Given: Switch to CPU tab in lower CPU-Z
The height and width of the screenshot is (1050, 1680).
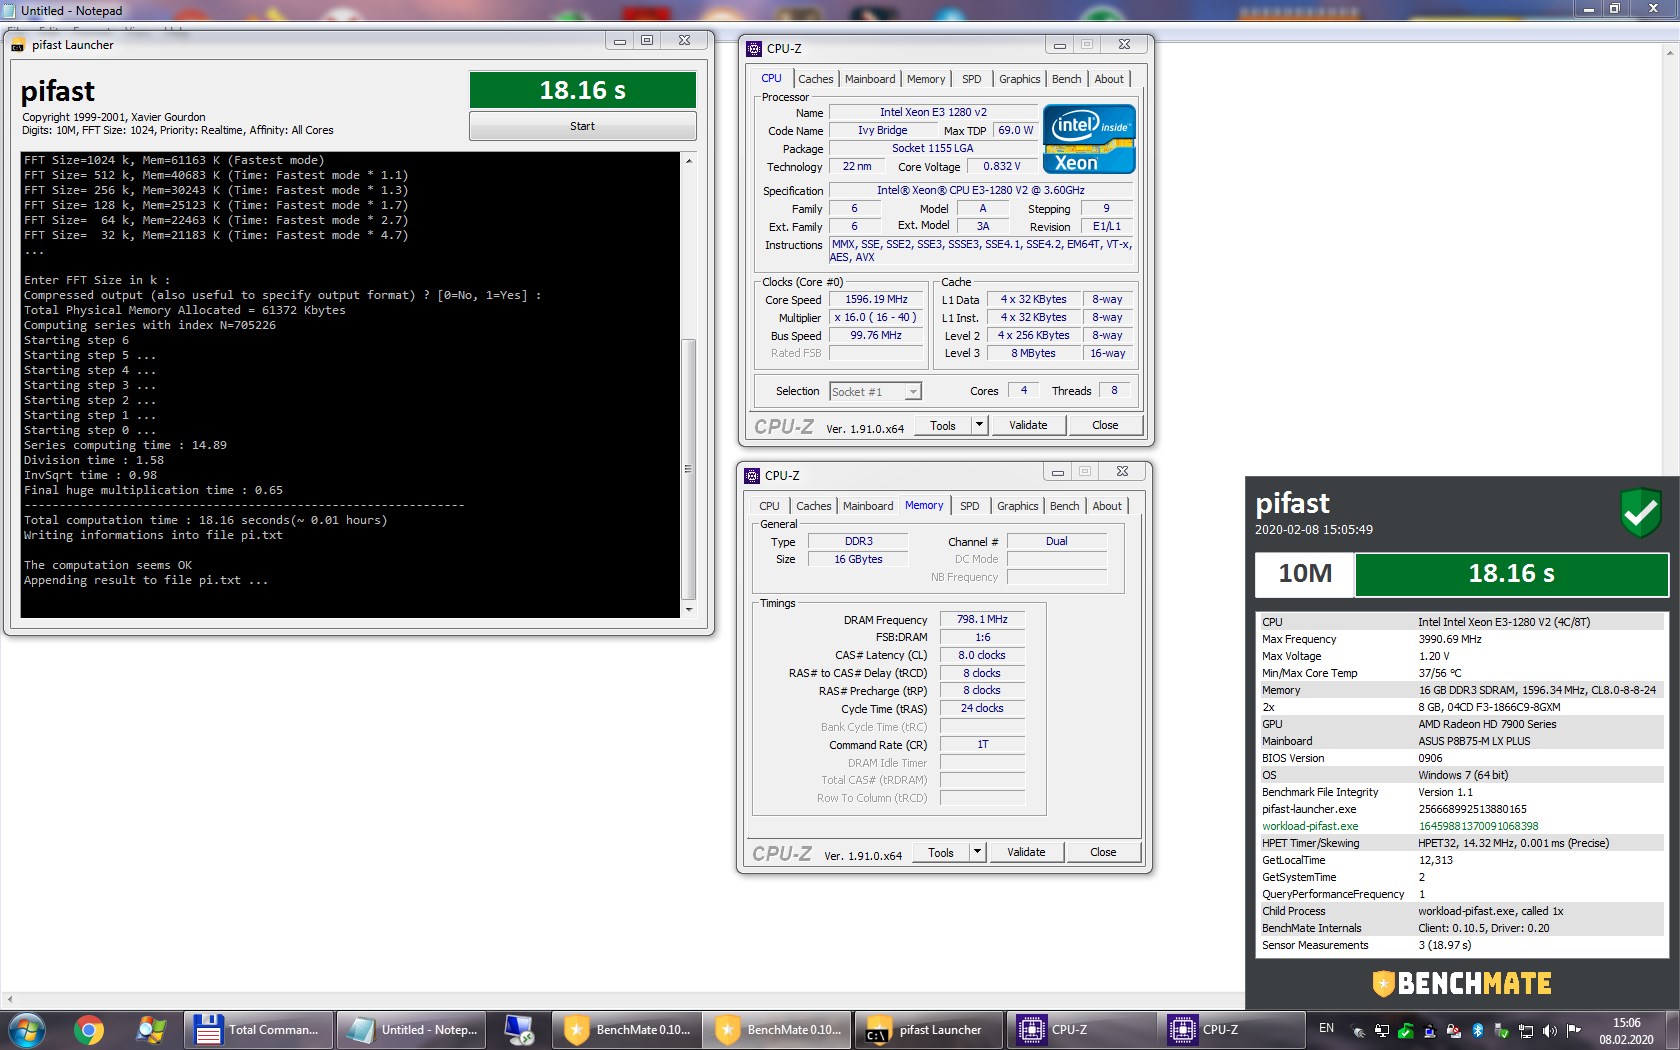Looking at the screenshot, I should (x=769, y=506).
